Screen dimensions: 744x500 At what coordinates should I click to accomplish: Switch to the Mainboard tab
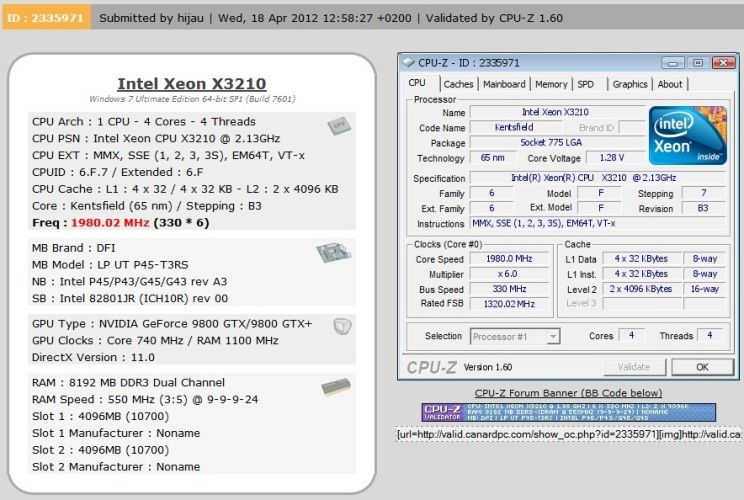[x=504, y=84]
